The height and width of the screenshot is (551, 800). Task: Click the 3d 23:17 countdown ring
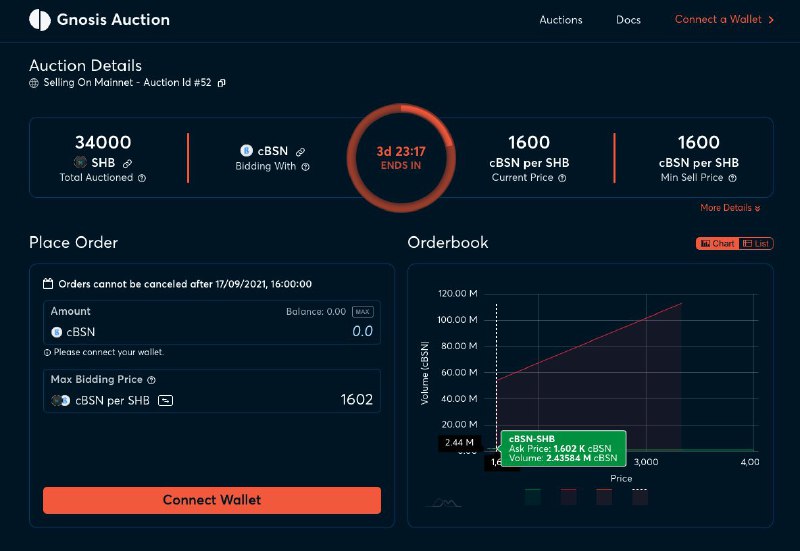tap(401, 158)
